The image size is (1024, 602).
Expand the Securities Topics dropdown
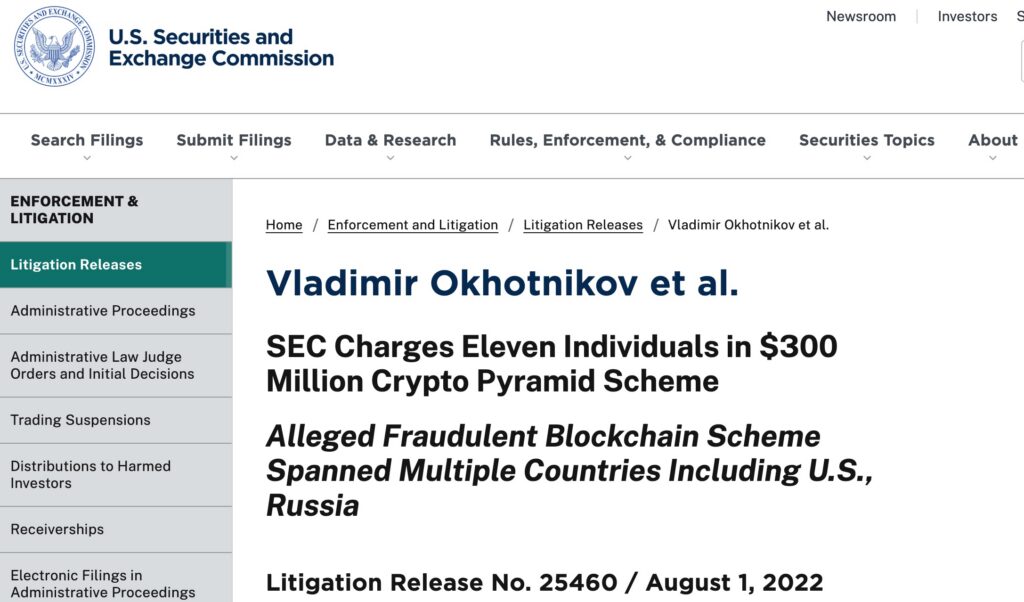866,158
